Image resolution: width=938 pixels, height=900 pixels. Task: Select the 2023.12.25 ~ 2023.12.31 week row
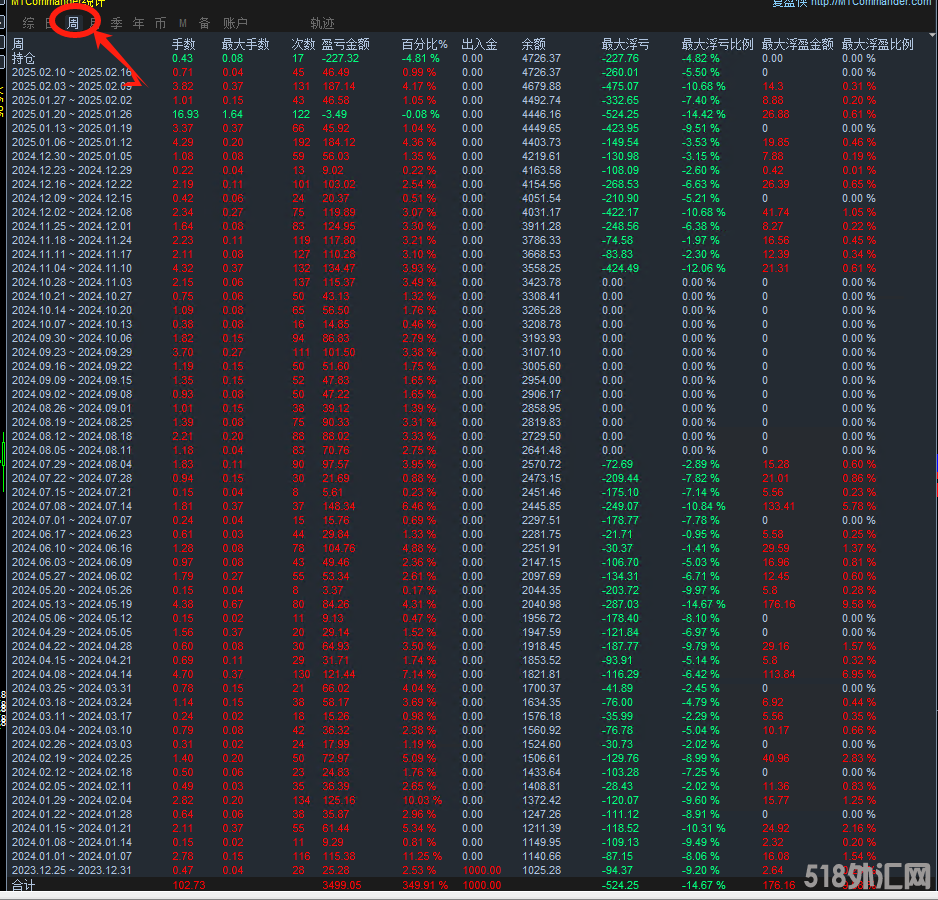coord(72,870)
